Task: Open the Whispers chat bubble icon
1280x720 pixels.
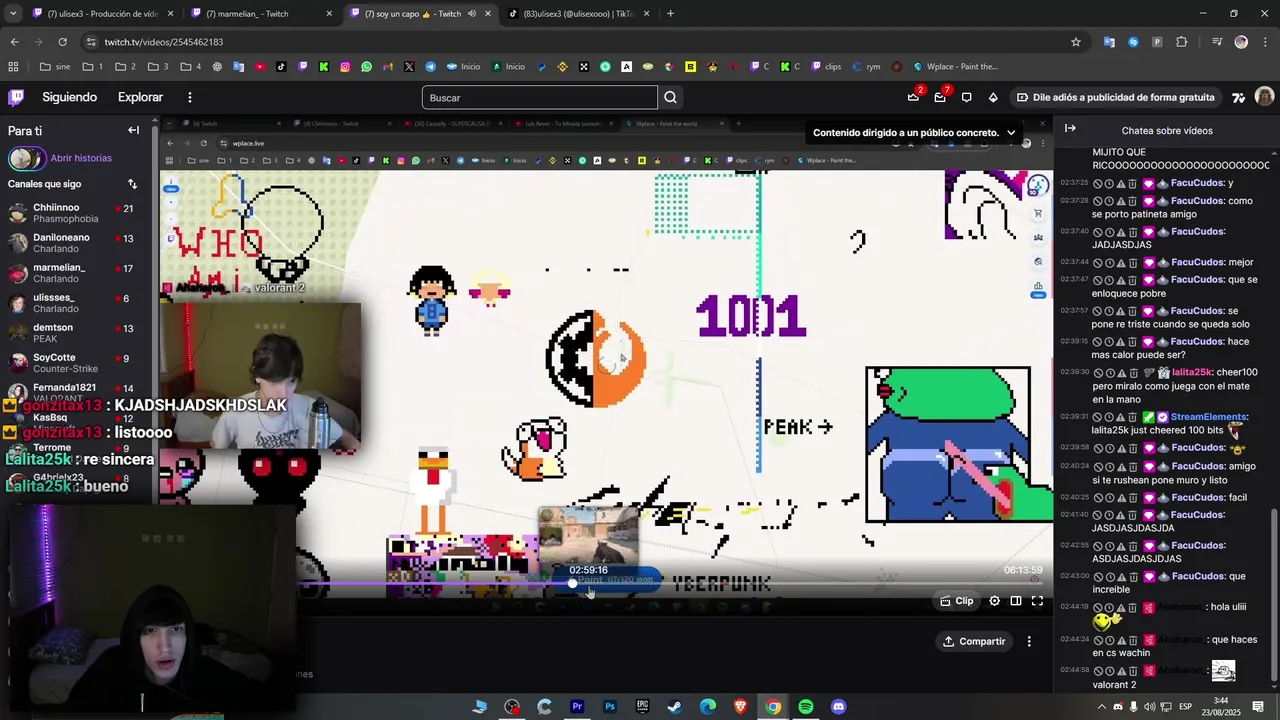Action: coord(966,97)
